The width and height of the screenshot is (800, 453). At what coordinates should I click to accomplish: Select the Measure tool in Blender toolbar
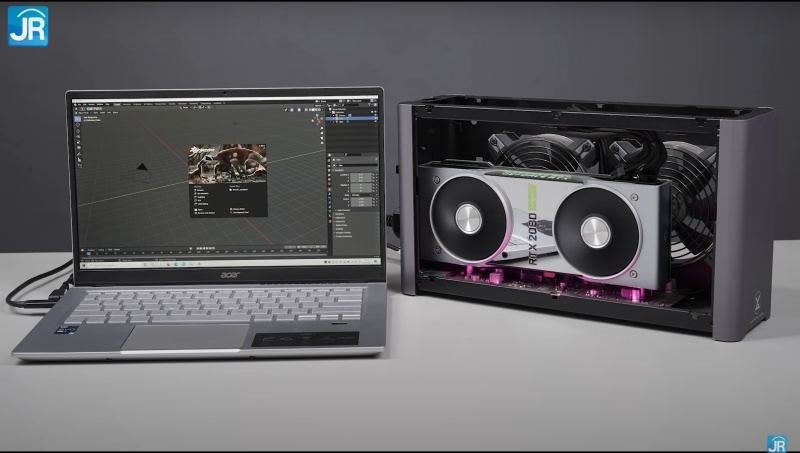[x=80, y=160]
